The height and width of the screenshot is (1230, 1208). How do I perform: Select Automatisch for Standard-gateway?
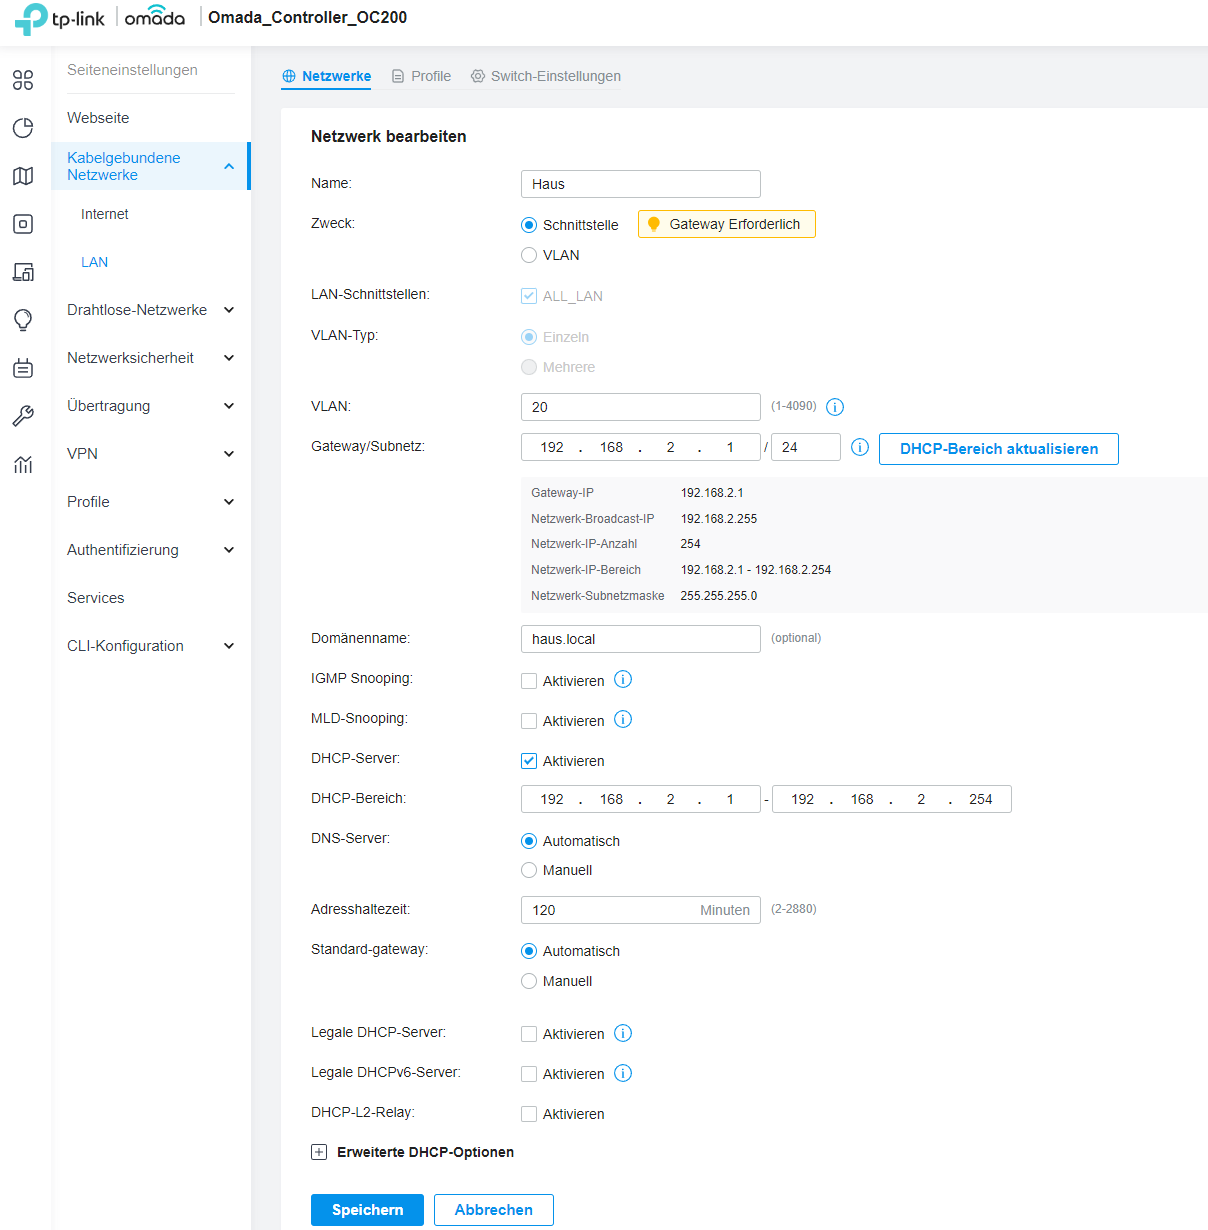(x=529, y=951)
